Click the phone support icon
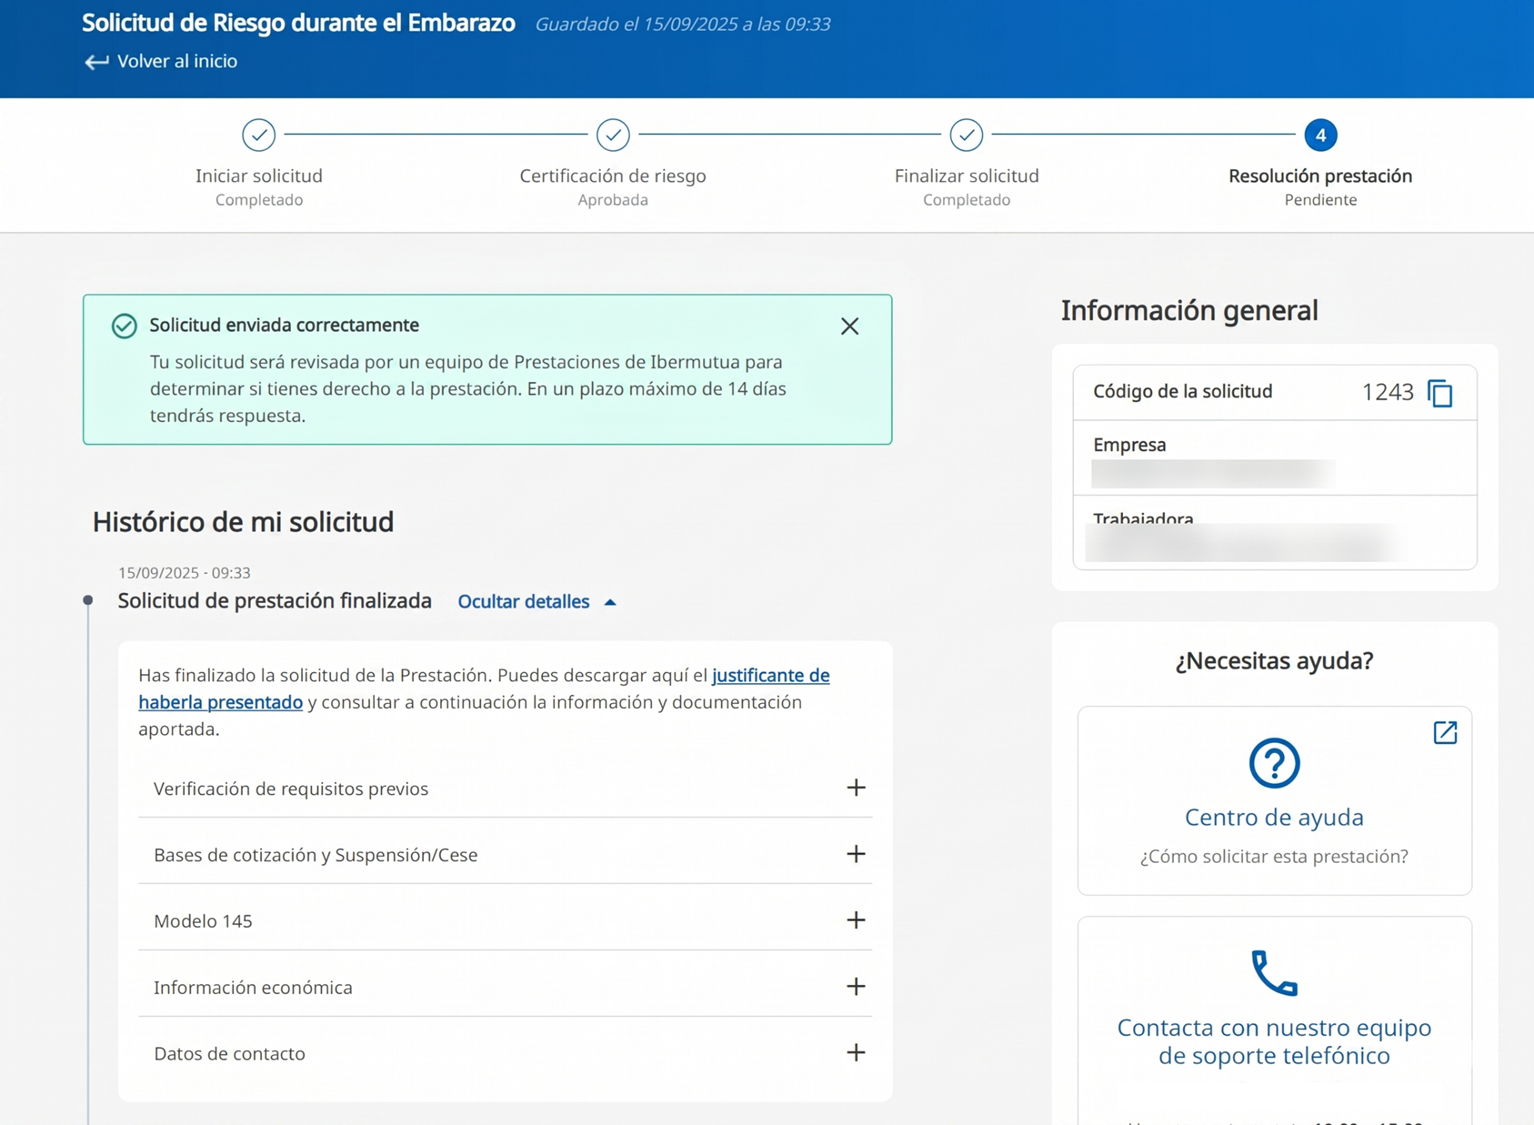 pos(1273,973)
